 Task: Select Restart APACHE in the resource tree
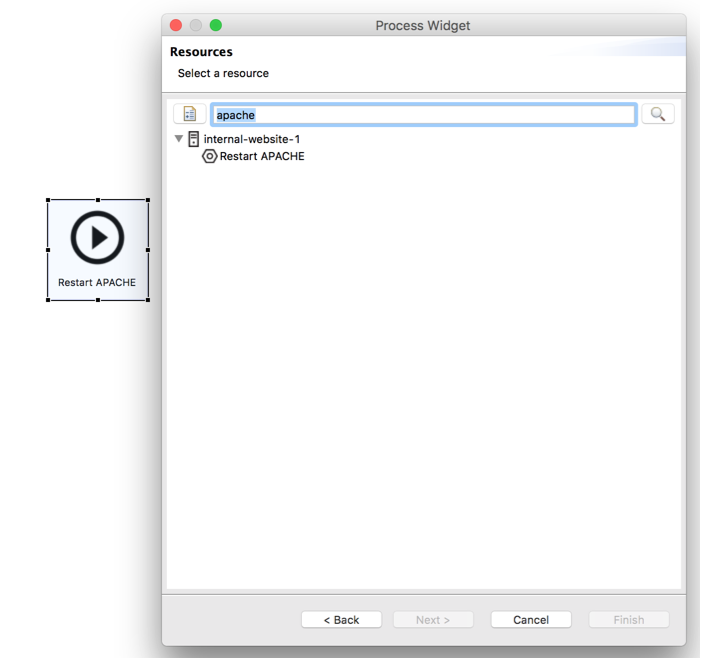click(262, 156)
